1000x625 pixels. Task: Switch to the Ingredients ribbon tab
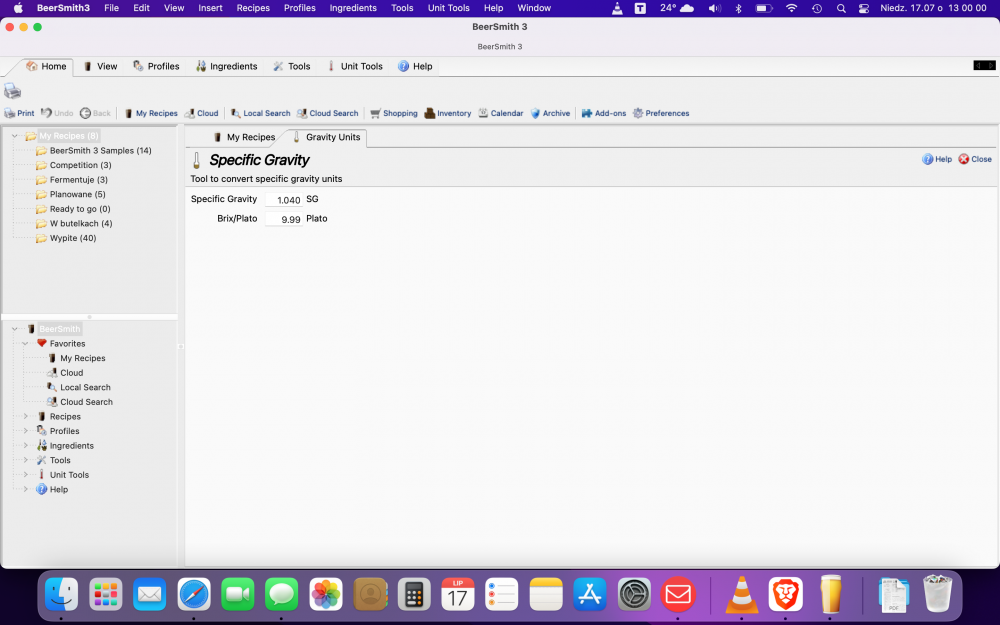(x=227, y=66)
